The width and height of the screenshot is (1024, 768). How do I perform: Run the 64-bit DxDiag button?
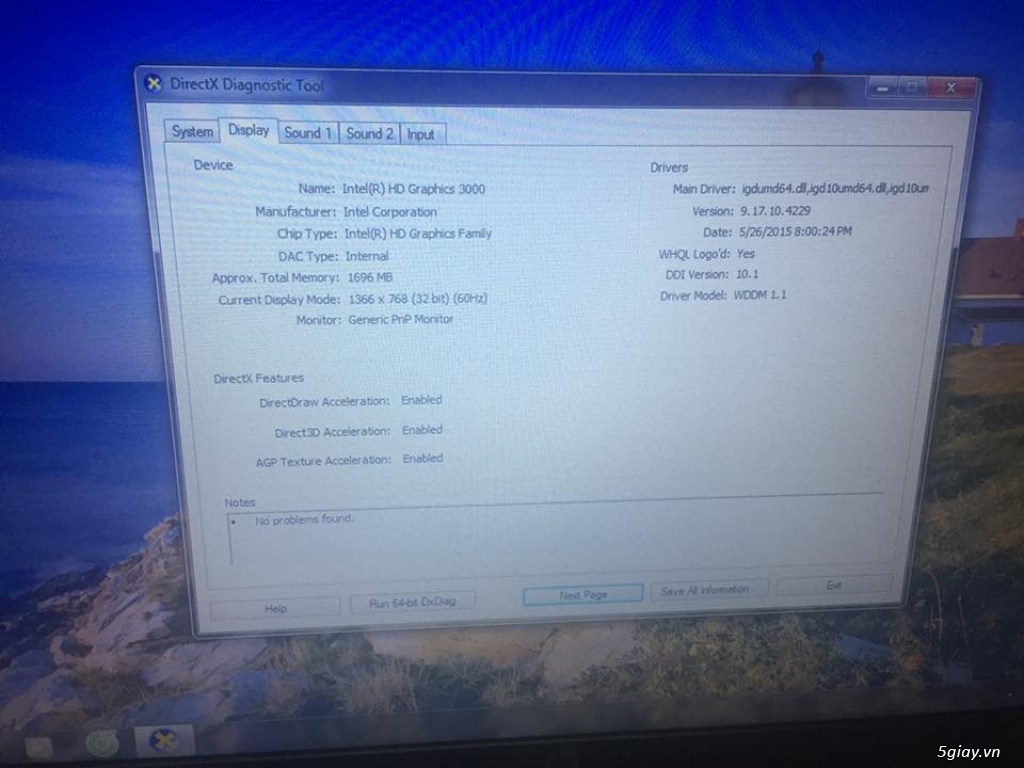(412, 601)
